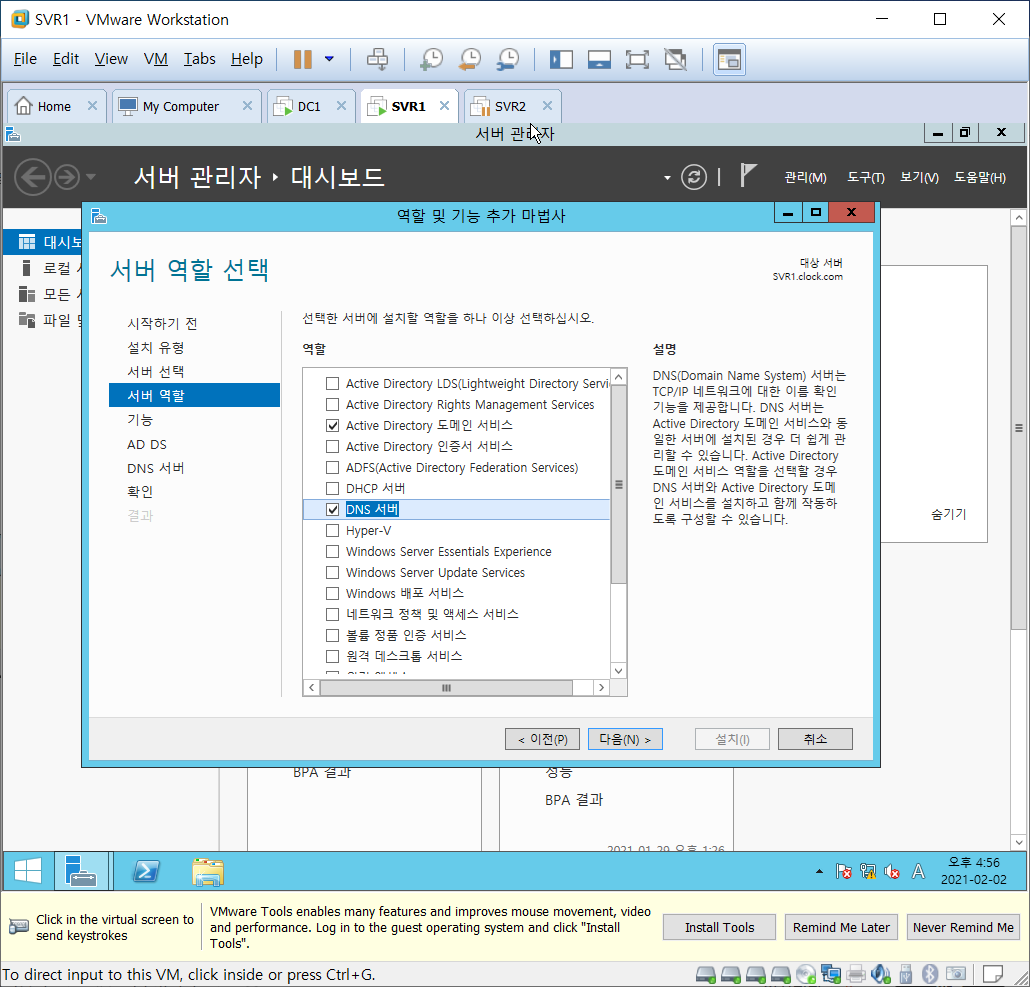1030x987 pixels.
Task: Open the Windows Start button
Action: pos(28,871)
